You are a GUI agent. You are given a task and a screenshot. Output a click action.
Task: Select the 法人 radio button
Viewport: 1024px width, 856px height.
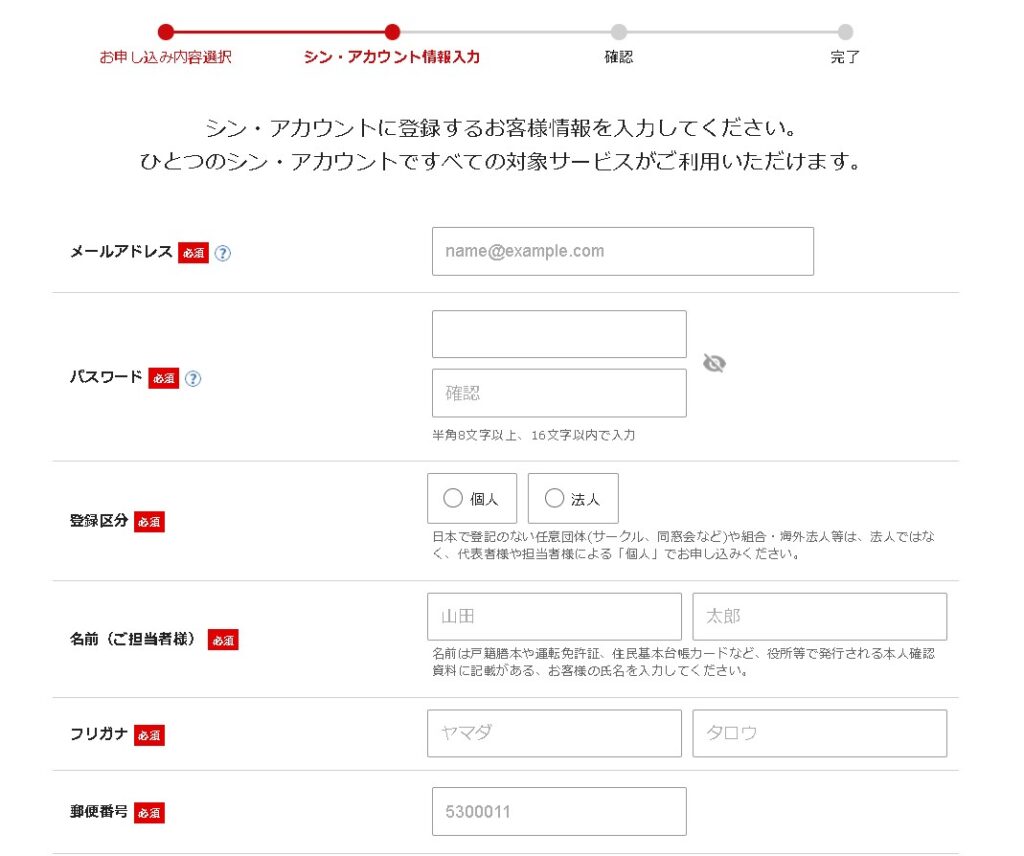[x=554, y=498]
